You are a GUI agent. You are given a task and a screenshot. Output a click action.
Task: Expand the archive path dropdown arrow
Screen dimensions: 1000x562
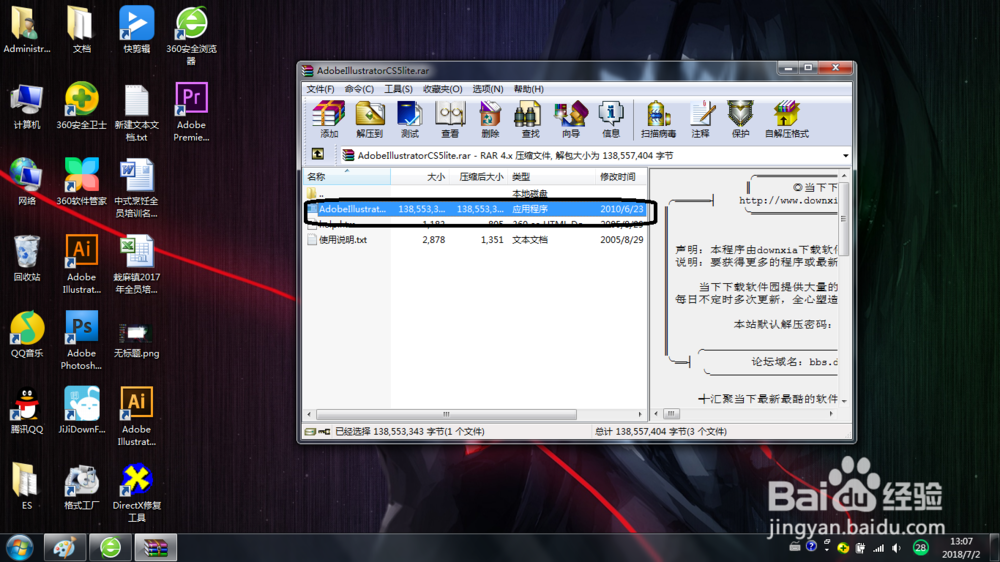click(846, 156)
